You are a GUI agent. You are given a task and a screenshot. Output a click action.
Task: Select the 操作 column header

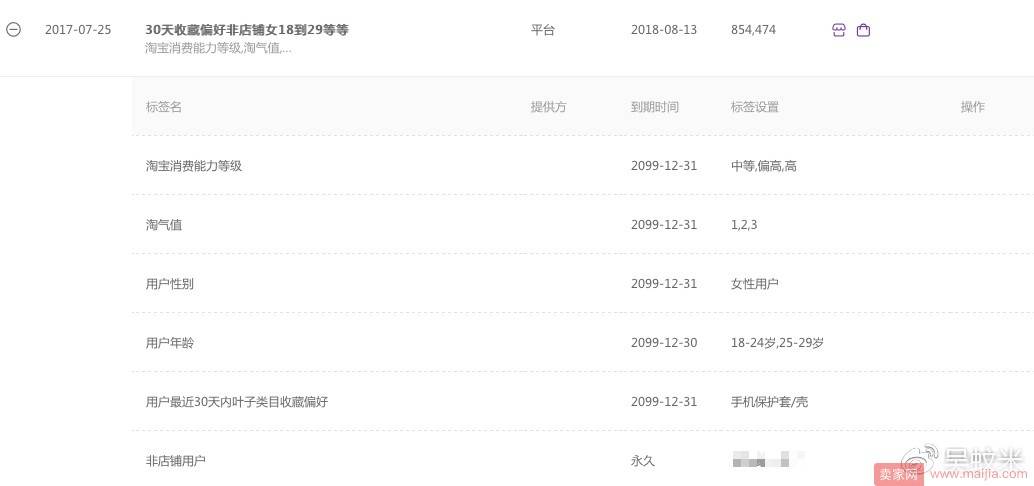tap(973, 107)
